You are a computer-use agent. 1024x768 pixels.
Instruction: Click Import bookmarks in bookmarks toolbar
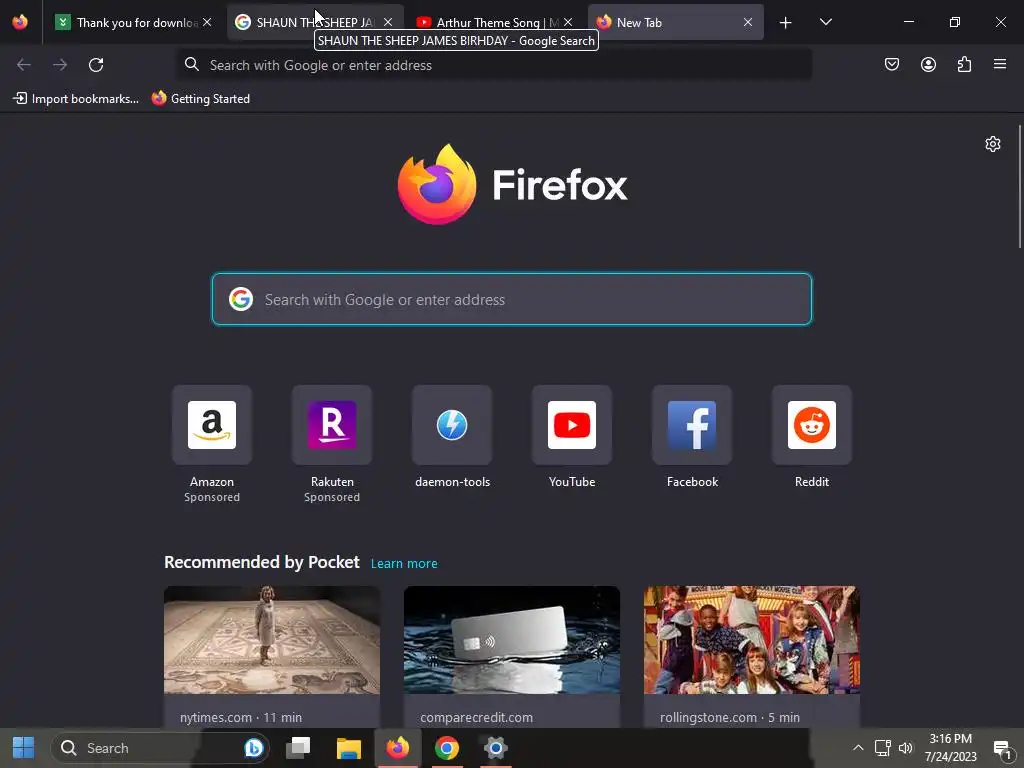[76, 99]
